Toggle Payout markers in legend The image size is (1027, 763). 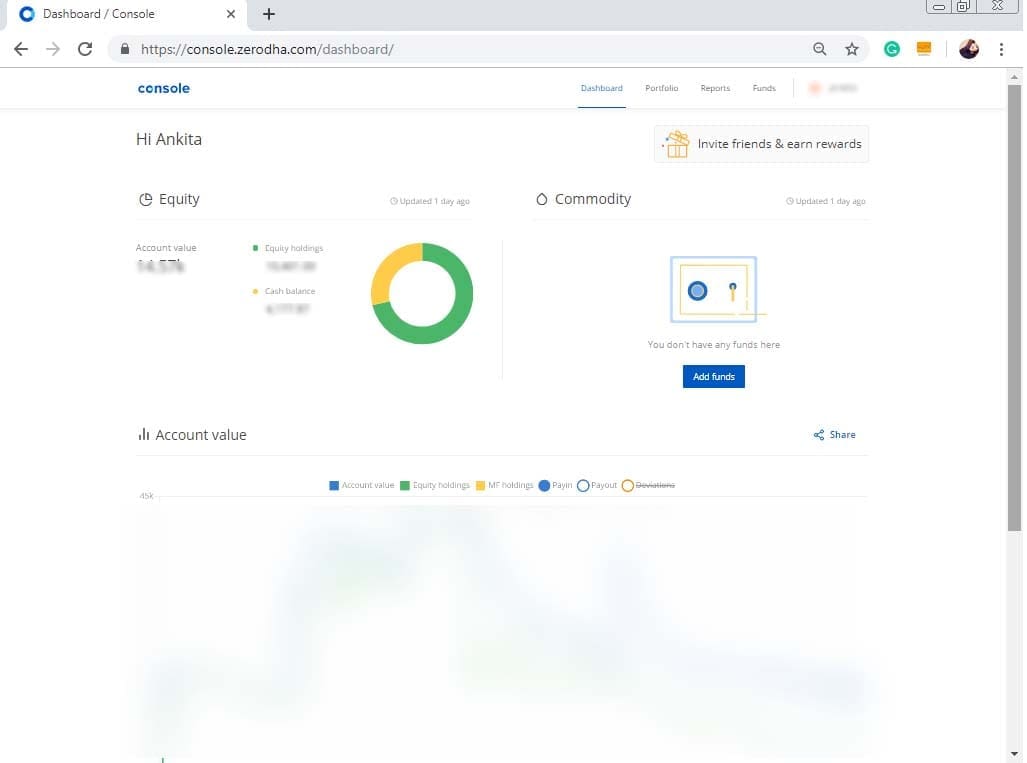click(597, 485)
